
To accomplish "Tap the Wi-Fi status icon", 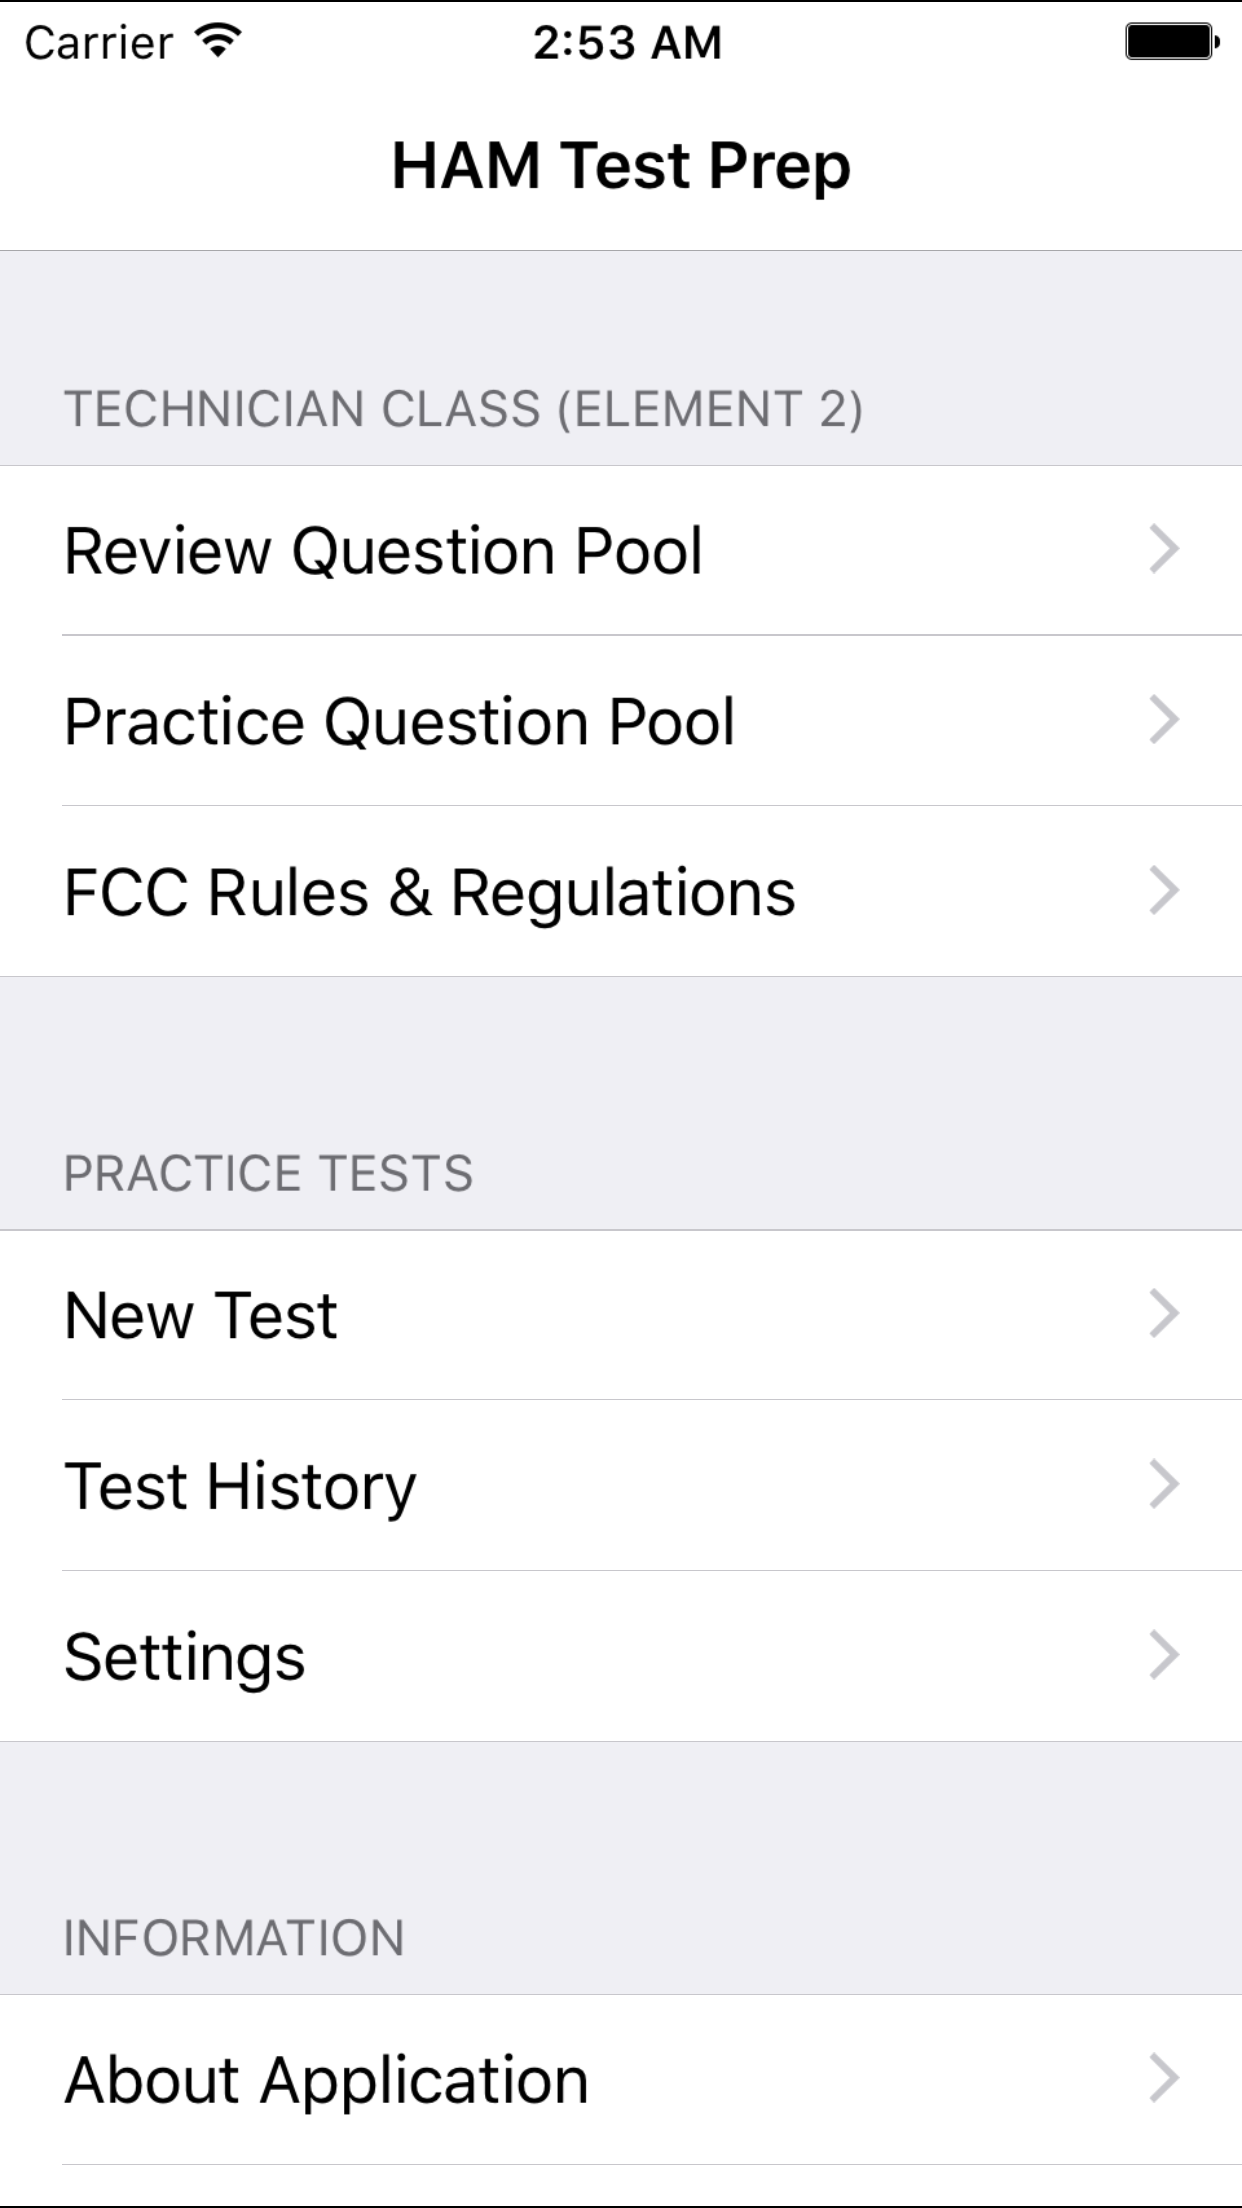I will click(218, 42).
